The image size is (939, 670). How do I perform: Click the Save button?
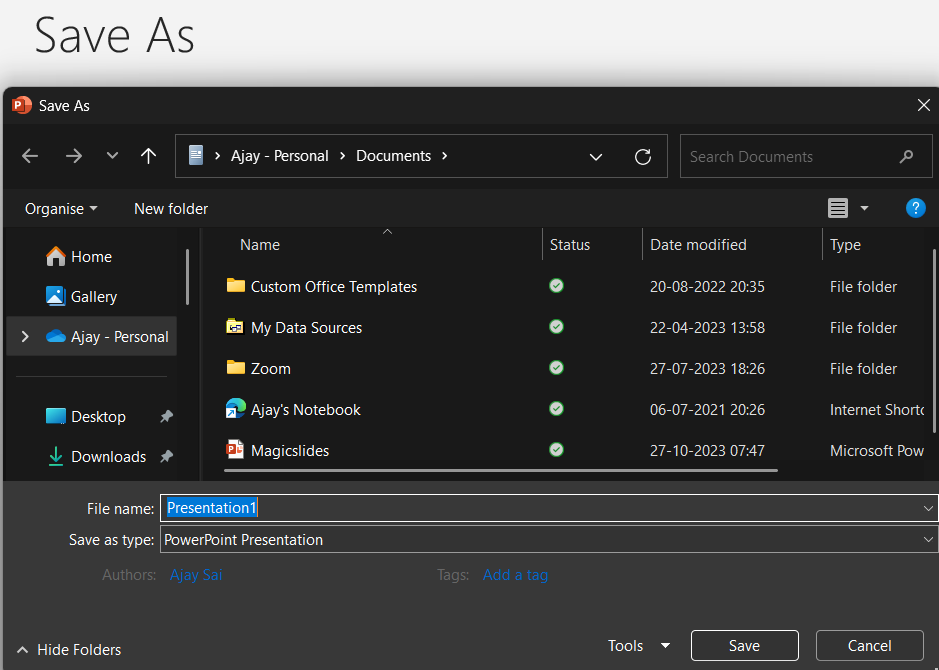pos(744,646)
